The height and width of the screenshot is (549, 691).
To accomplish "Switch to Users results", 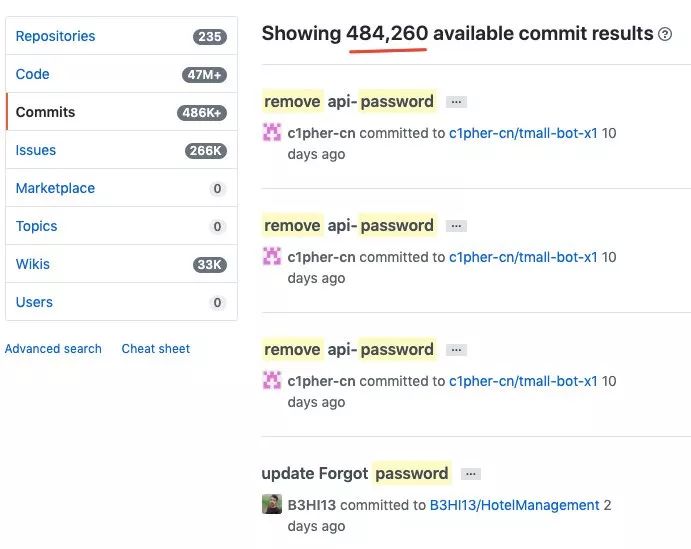I will (x=35, y=302).
